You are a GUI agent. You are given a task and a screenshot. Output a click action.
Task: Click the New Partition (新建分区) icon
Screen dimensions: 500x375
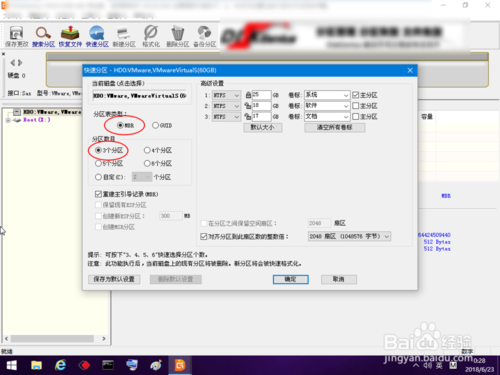click(x=124, y=36)
